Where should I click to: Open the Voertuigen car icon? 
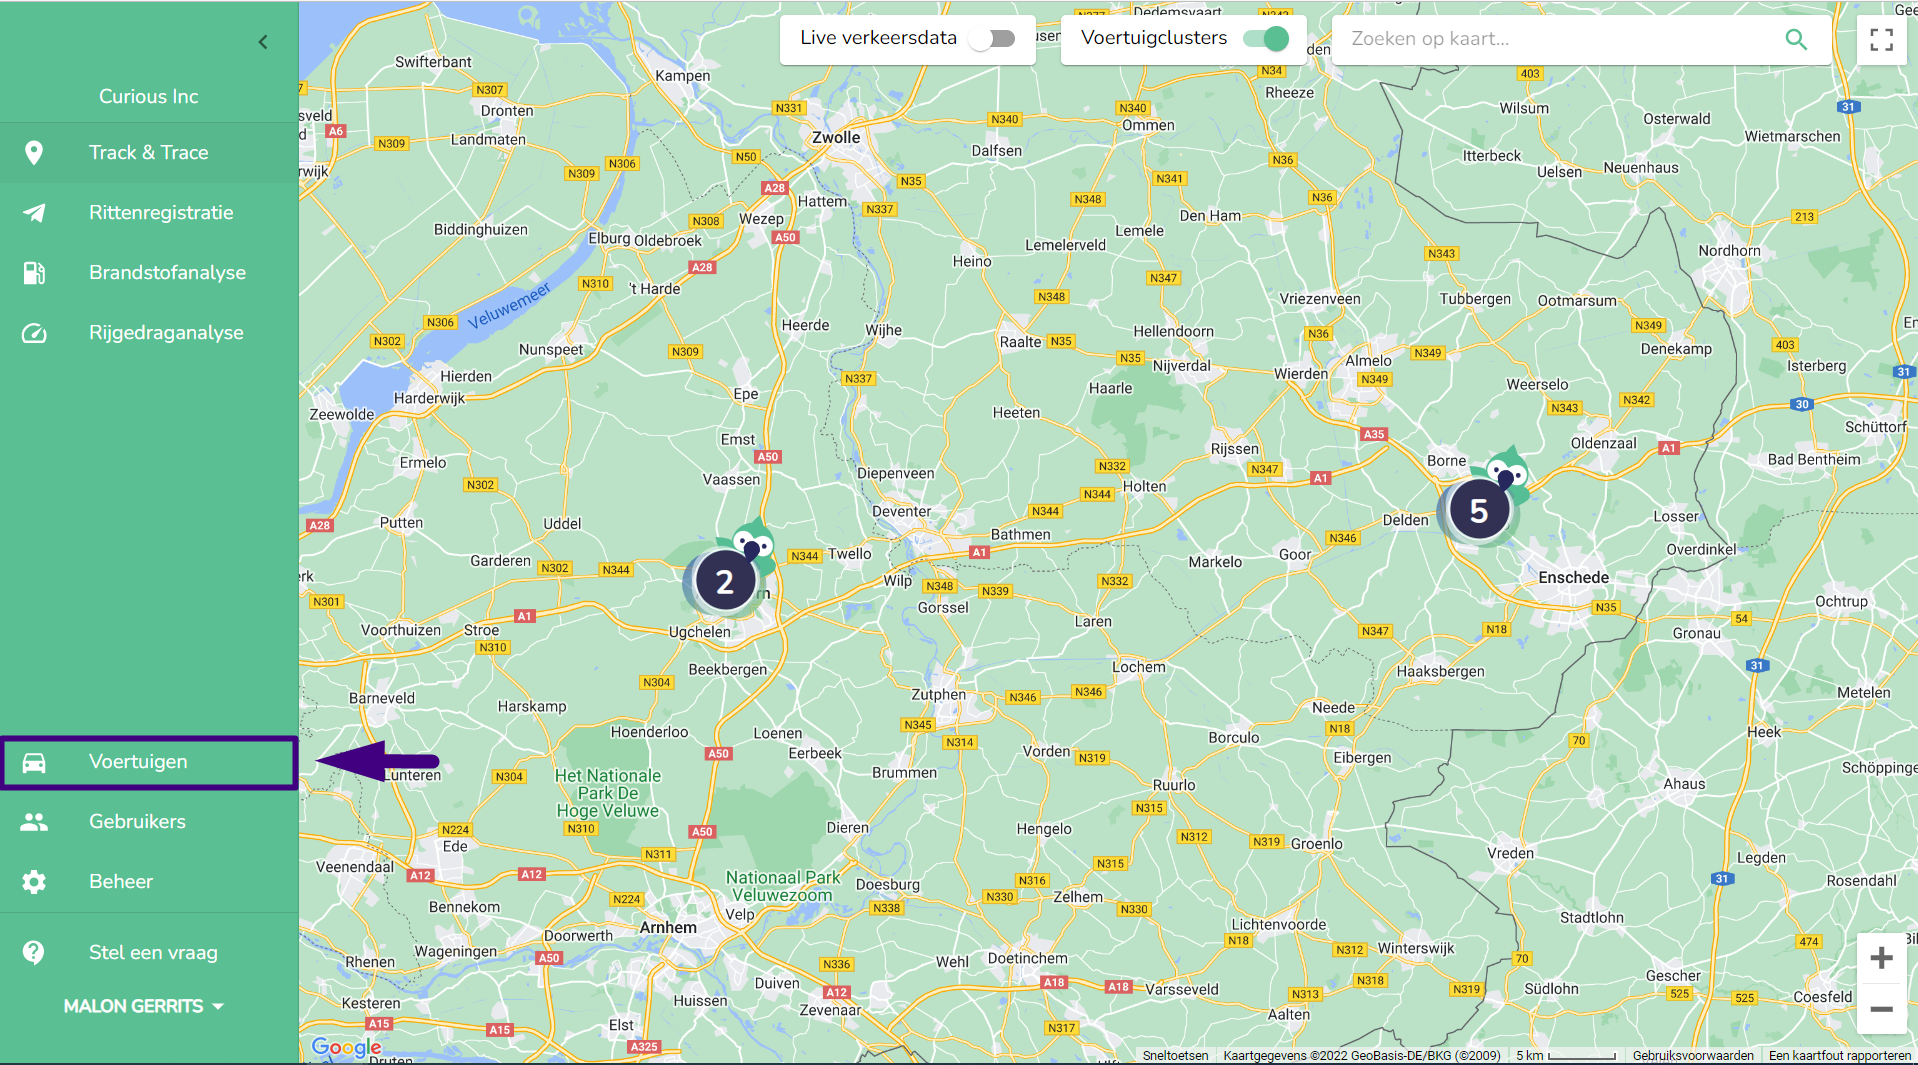pyautogui.click(x=34, y=763)
